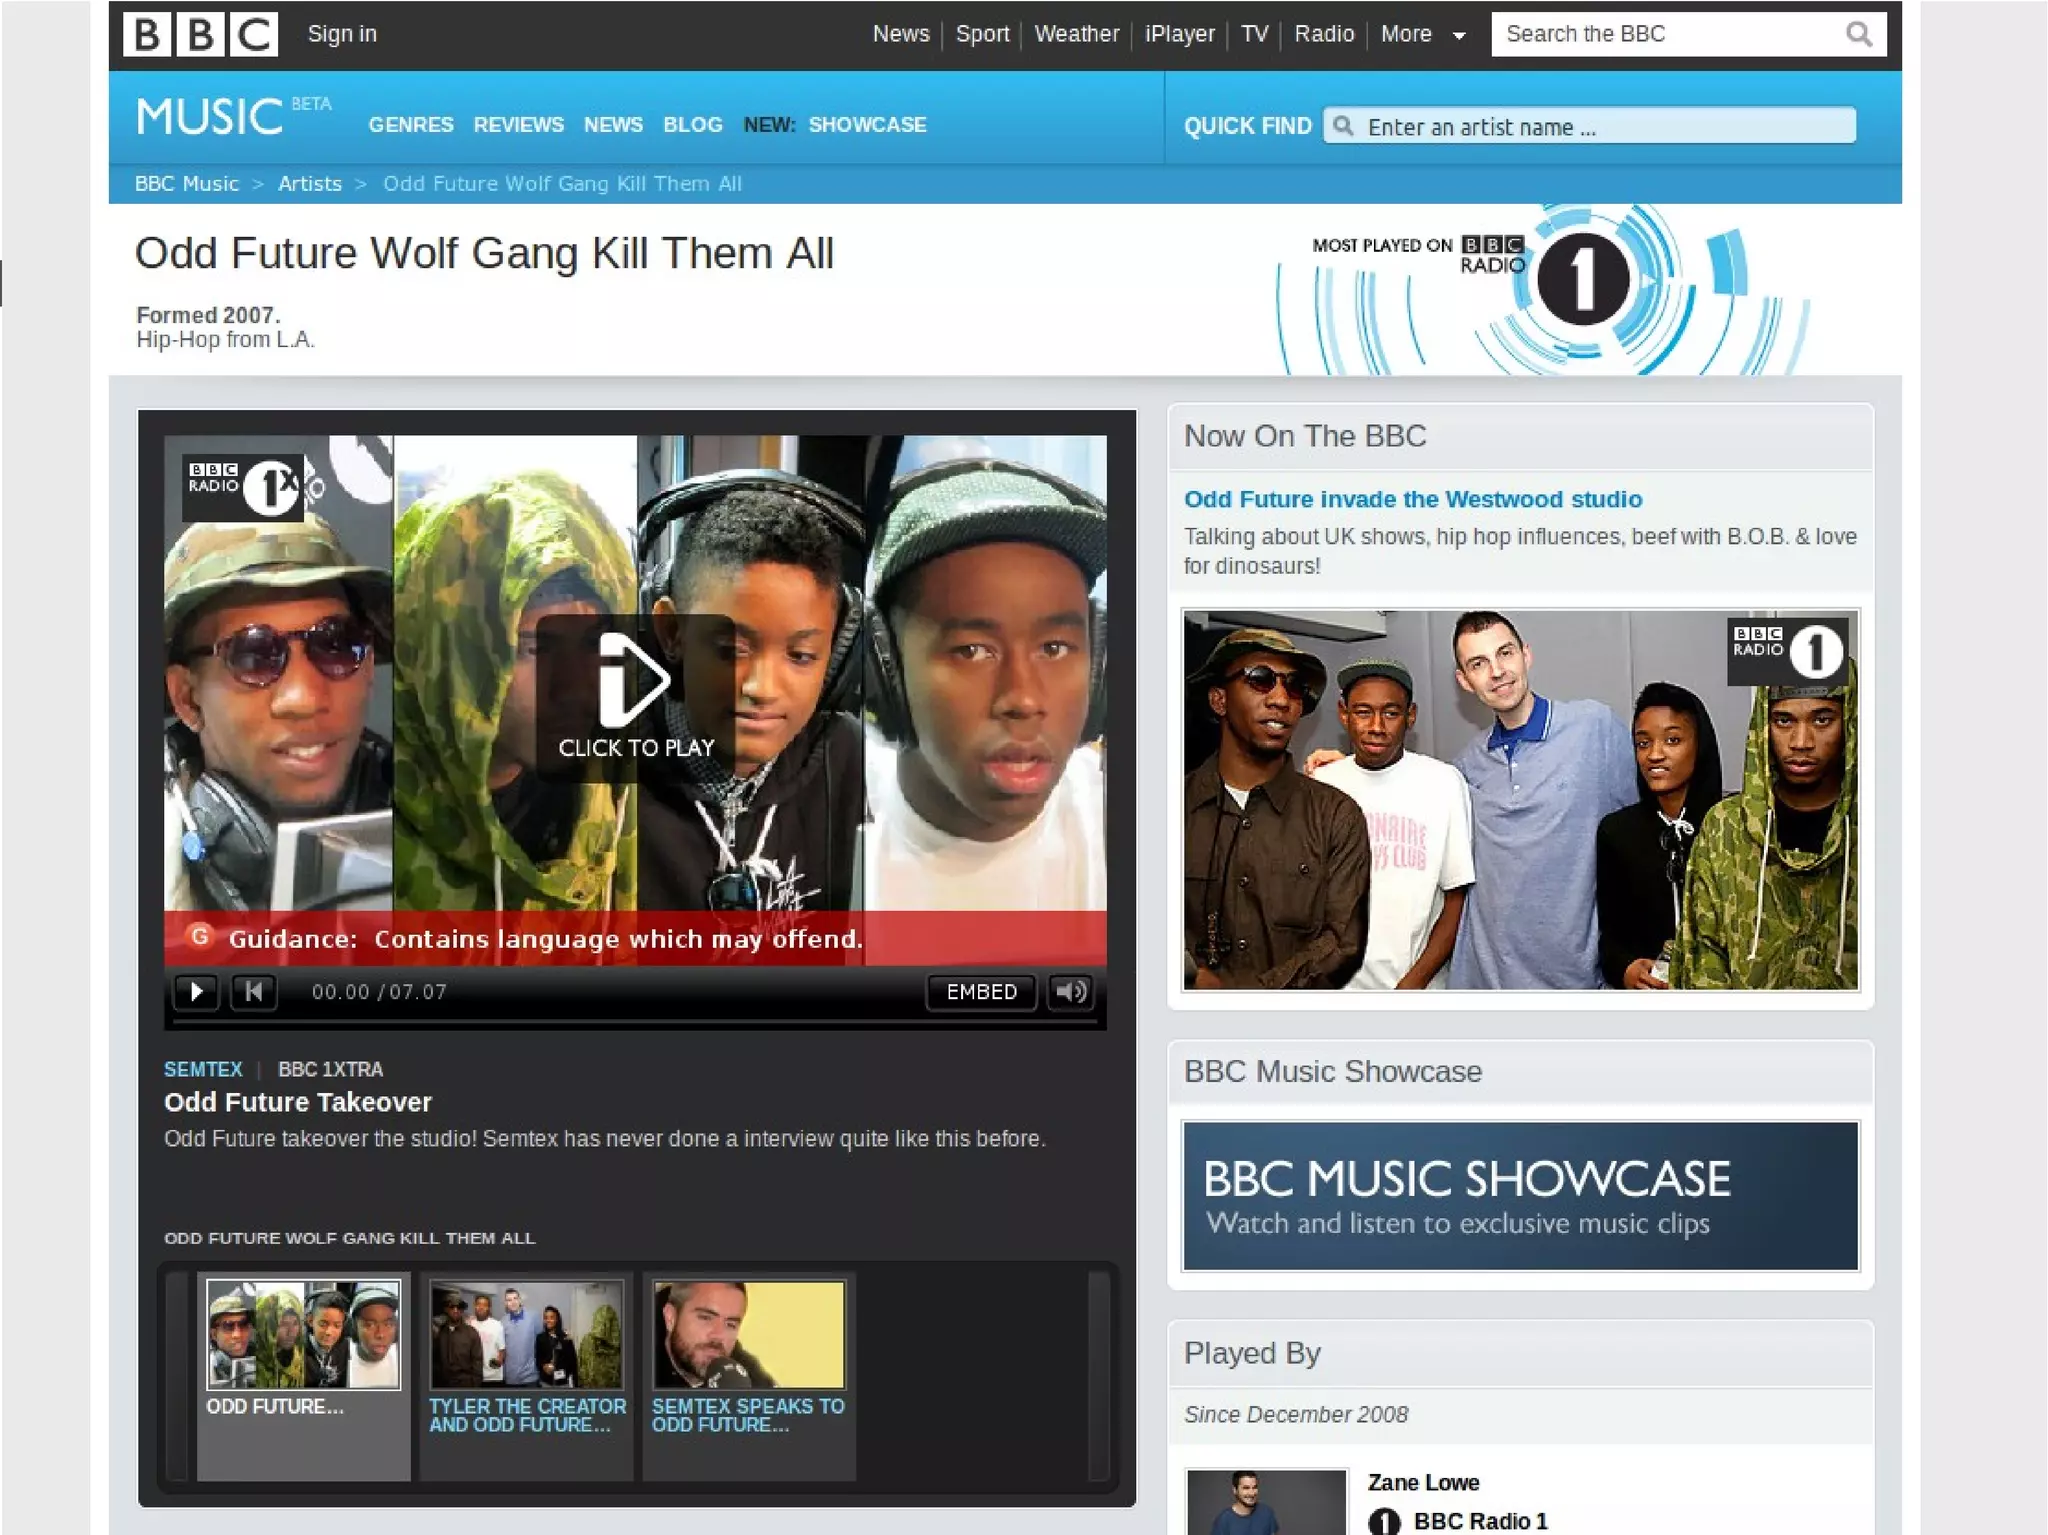Viewport: 2048px width, 1535px height.
Task: Click the big Click To Play overlay
Action: point(636,697)
